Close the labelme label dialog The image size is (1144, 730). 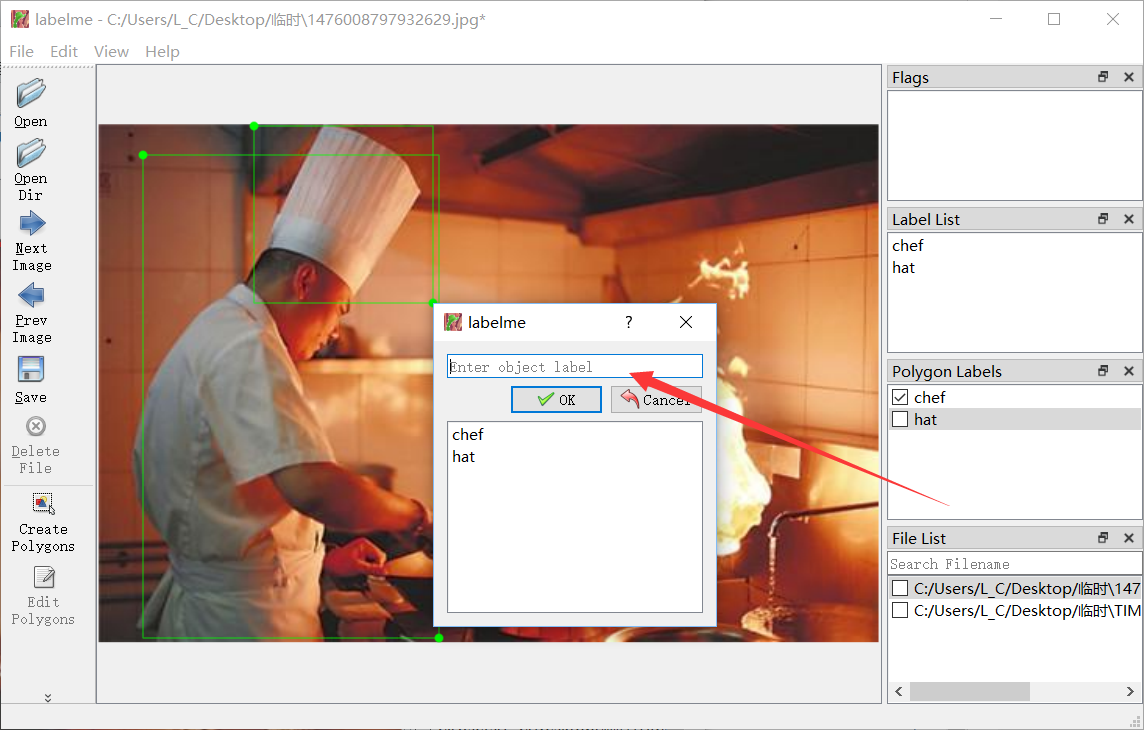[686, 322]
